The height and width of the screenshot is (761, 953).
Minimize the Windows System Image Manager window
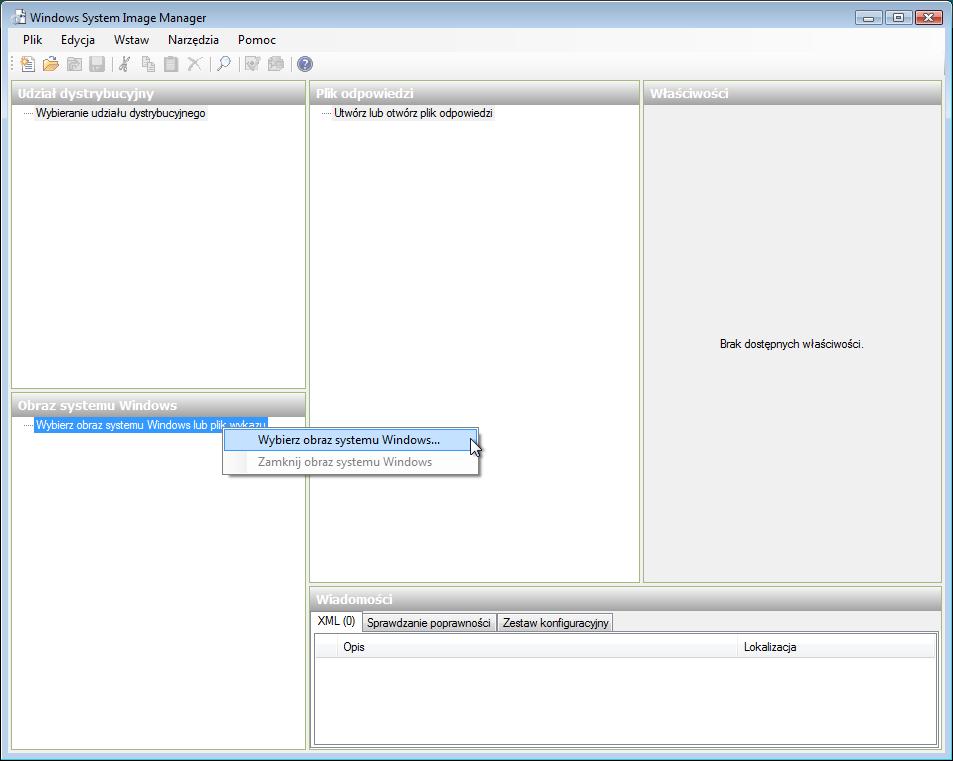click(x=869, y=18)
